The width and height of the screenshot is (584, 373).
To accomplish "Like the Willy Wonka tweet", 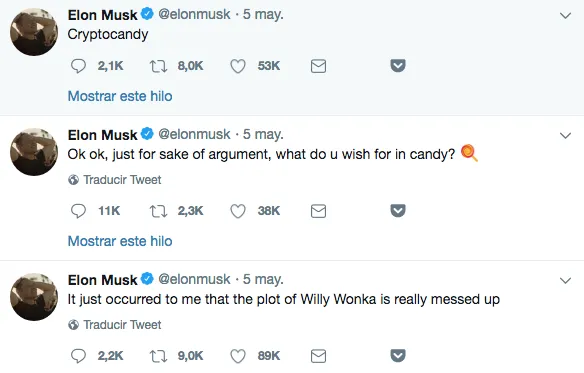I will [x=238, y=356].
